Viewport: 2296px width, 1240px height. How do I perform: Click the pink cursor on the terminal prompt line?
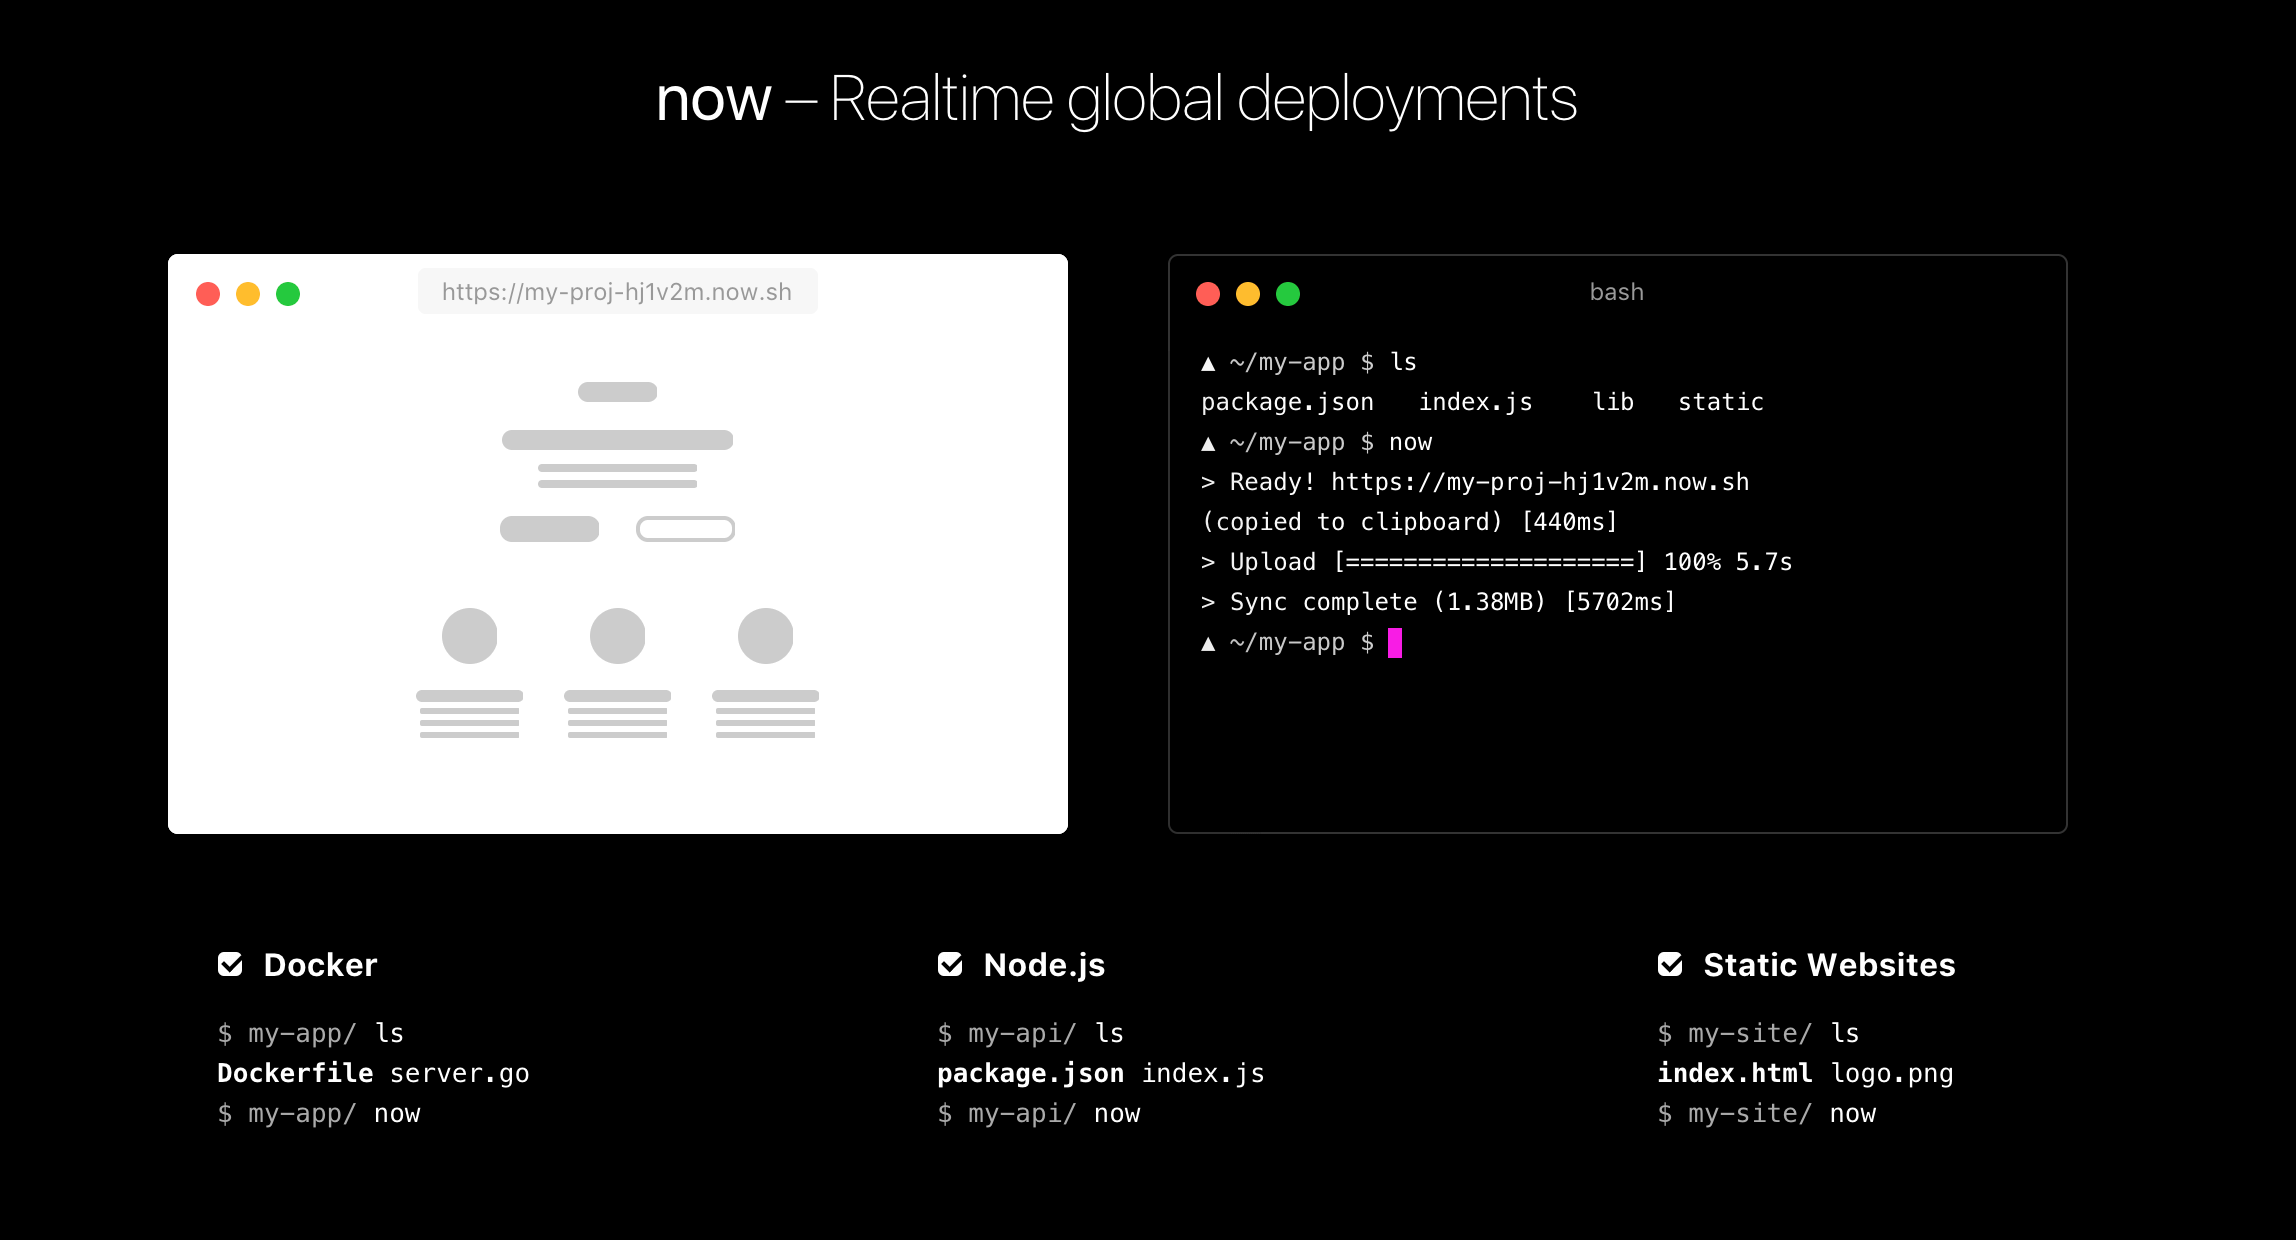pos(1395,643)
